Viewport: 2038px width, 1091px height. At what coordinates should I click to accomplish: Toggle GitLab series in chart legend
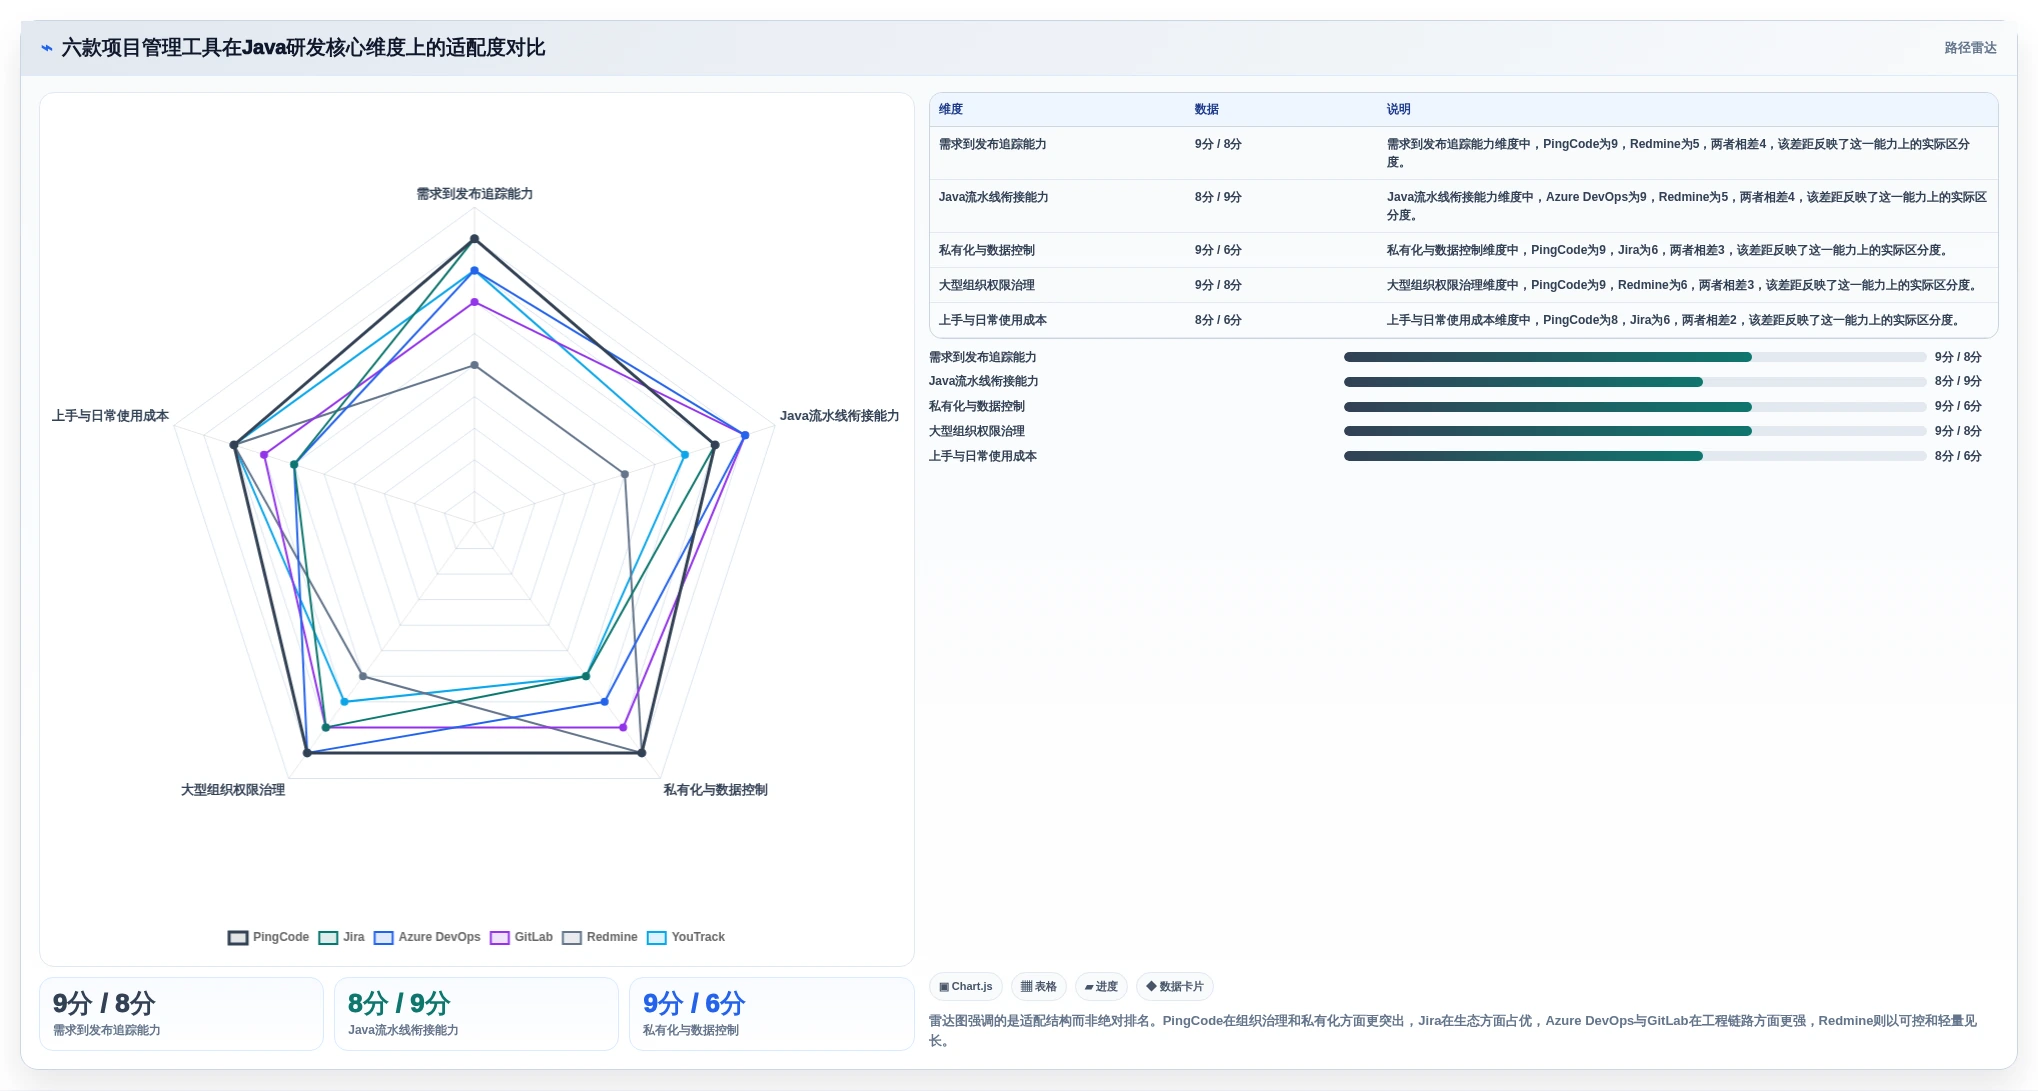[521, 937]
